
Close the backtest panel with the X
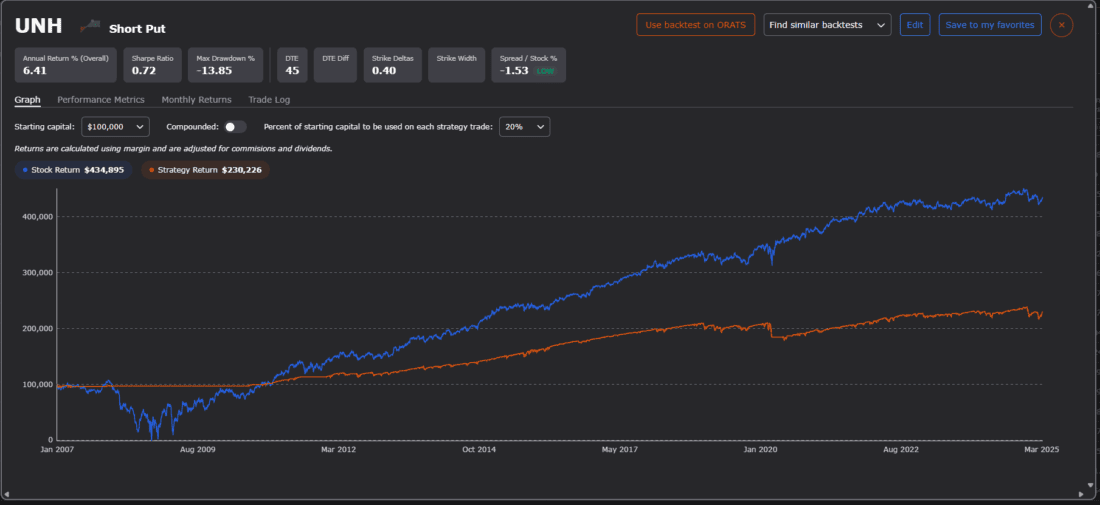tap(1061, 25)
